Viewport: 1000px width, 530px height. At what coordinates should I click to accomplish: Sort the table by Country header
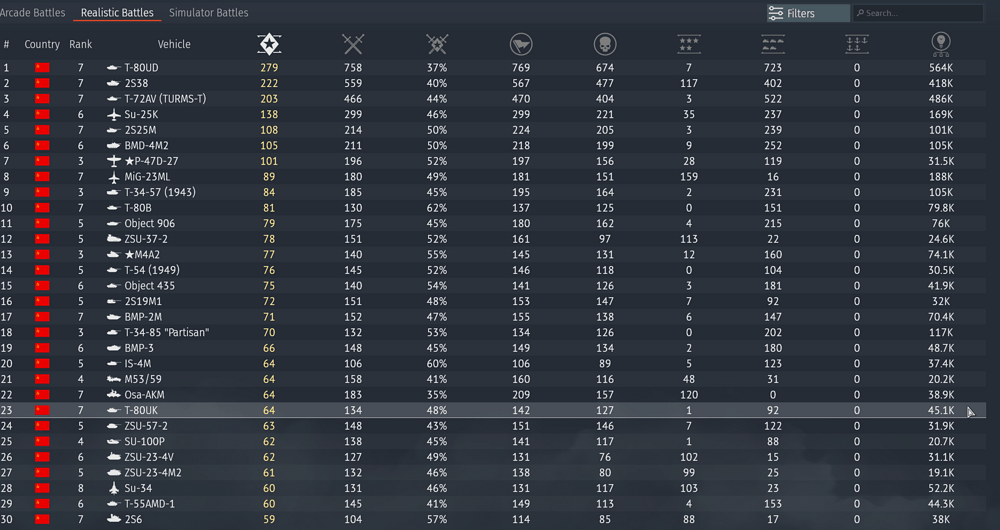42,44
